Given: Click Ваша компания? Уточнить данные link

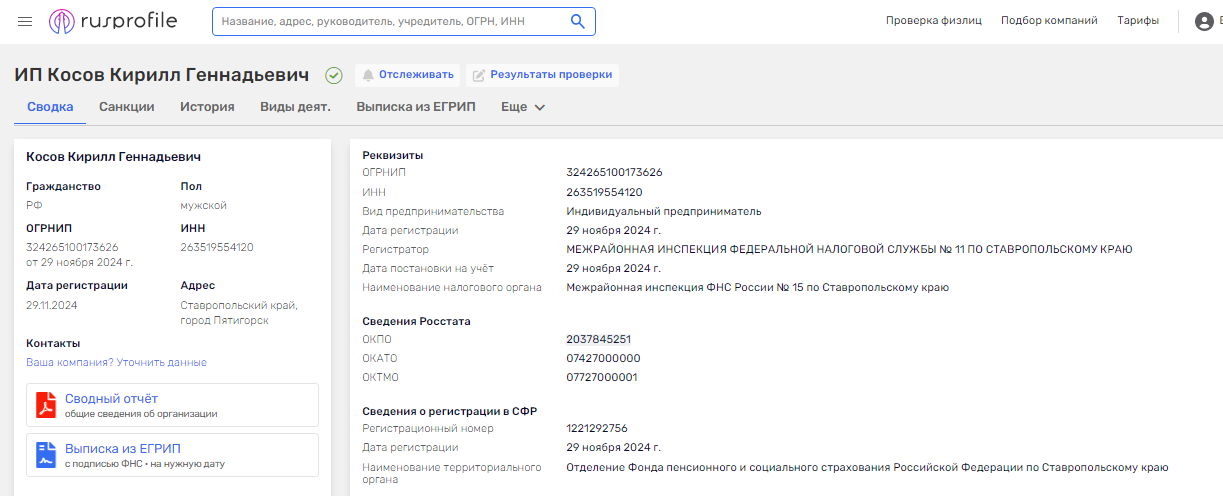Looking at the screenshot, I should click(116, 362).
